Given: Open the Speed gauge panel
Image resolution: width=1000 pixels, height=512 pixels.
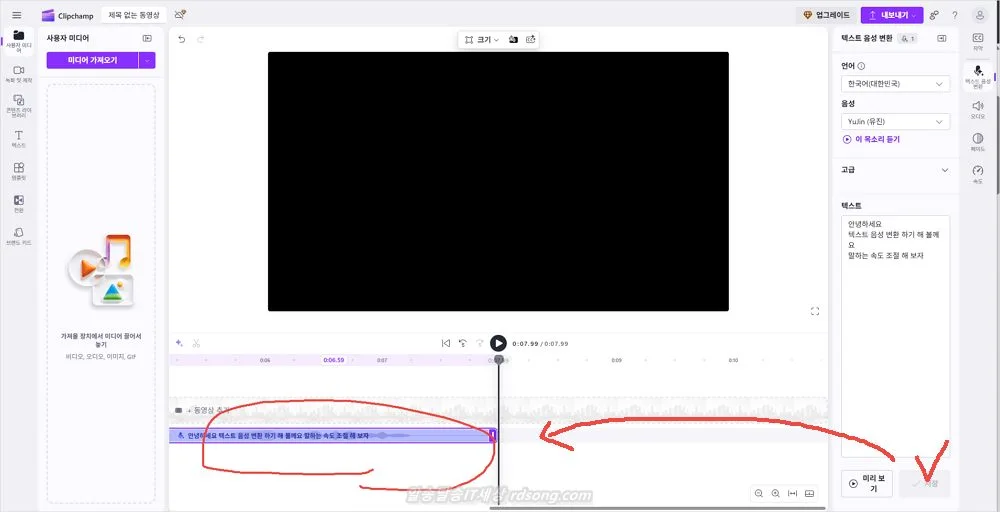Looking at the screenshot, I should [x=978, y=173].
